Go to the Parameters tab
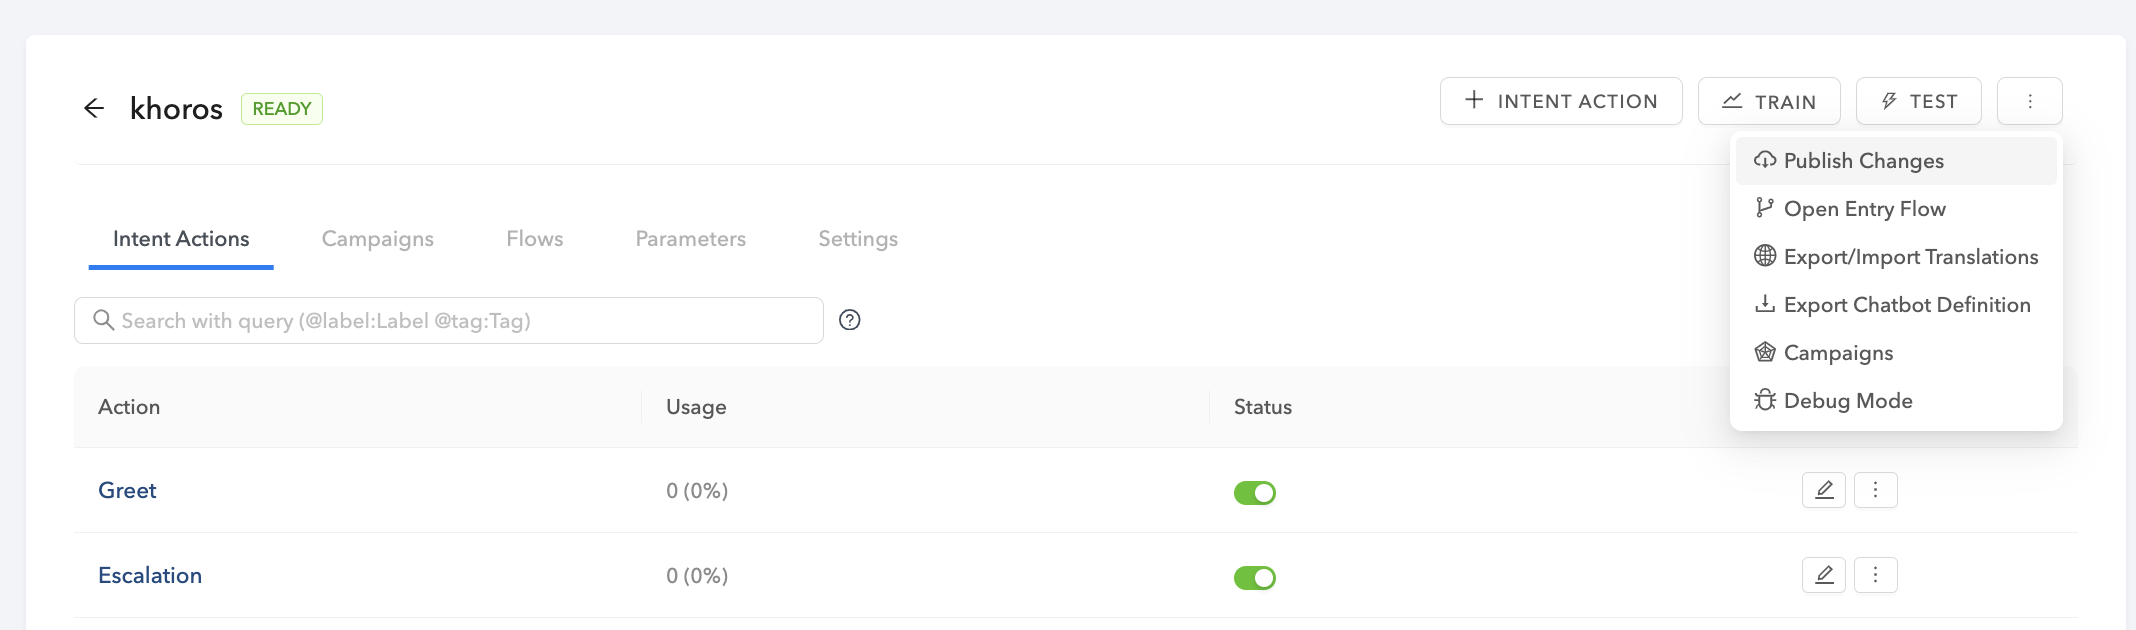Image resolution: width=2136 pixels, height=630 pixels. pyautogui.click(x=691, y=239)
